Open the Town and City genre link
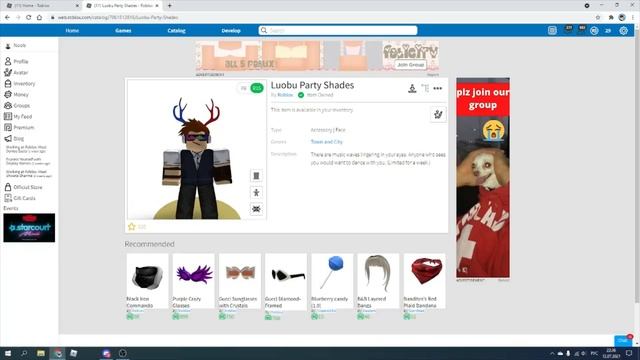 point(327,142)
